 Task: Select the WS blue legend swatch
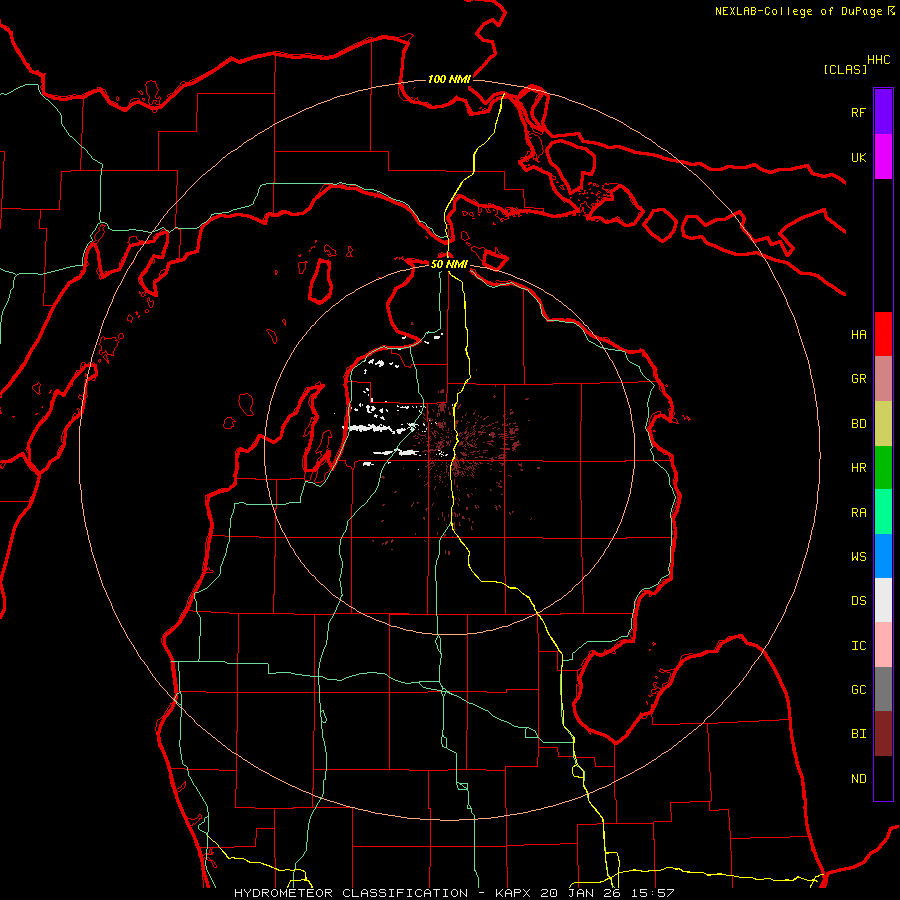pyautogui.click(x=883, y=556)
